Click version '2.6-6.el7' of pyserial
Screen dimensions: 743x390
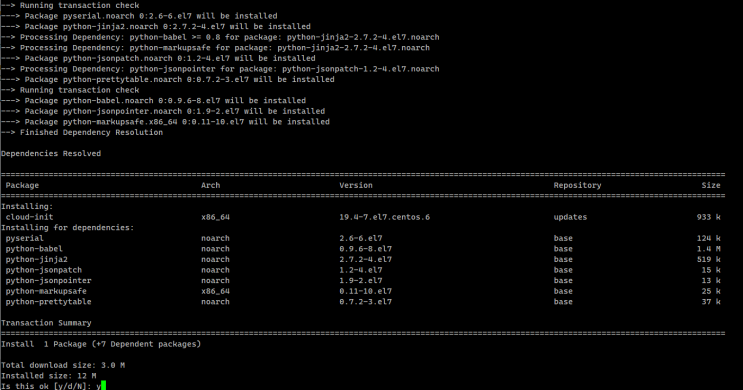pyautogui.click(x=361, y=238)
